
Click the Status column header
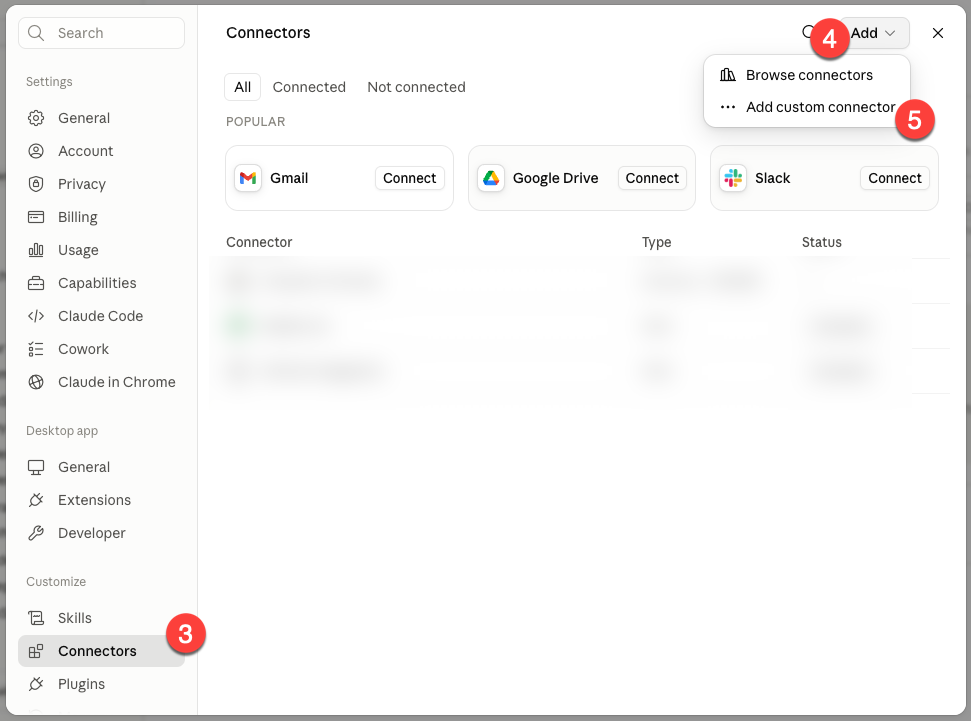[x=822, y=242]
